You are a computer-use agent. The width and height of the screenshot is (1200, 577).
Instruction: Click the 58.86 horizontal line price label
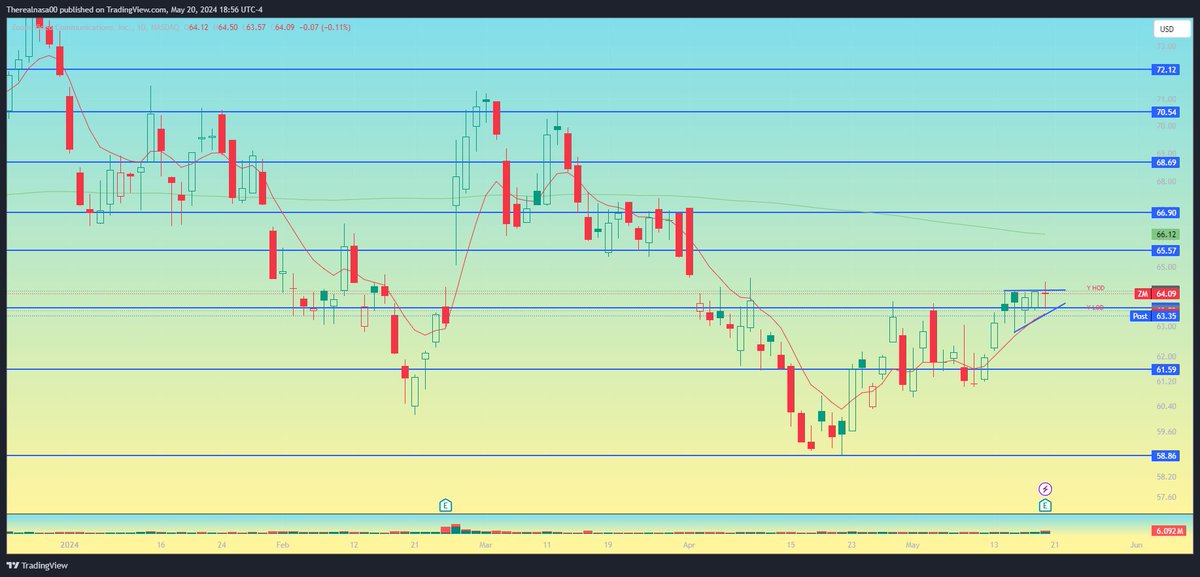click(1165, 454)
